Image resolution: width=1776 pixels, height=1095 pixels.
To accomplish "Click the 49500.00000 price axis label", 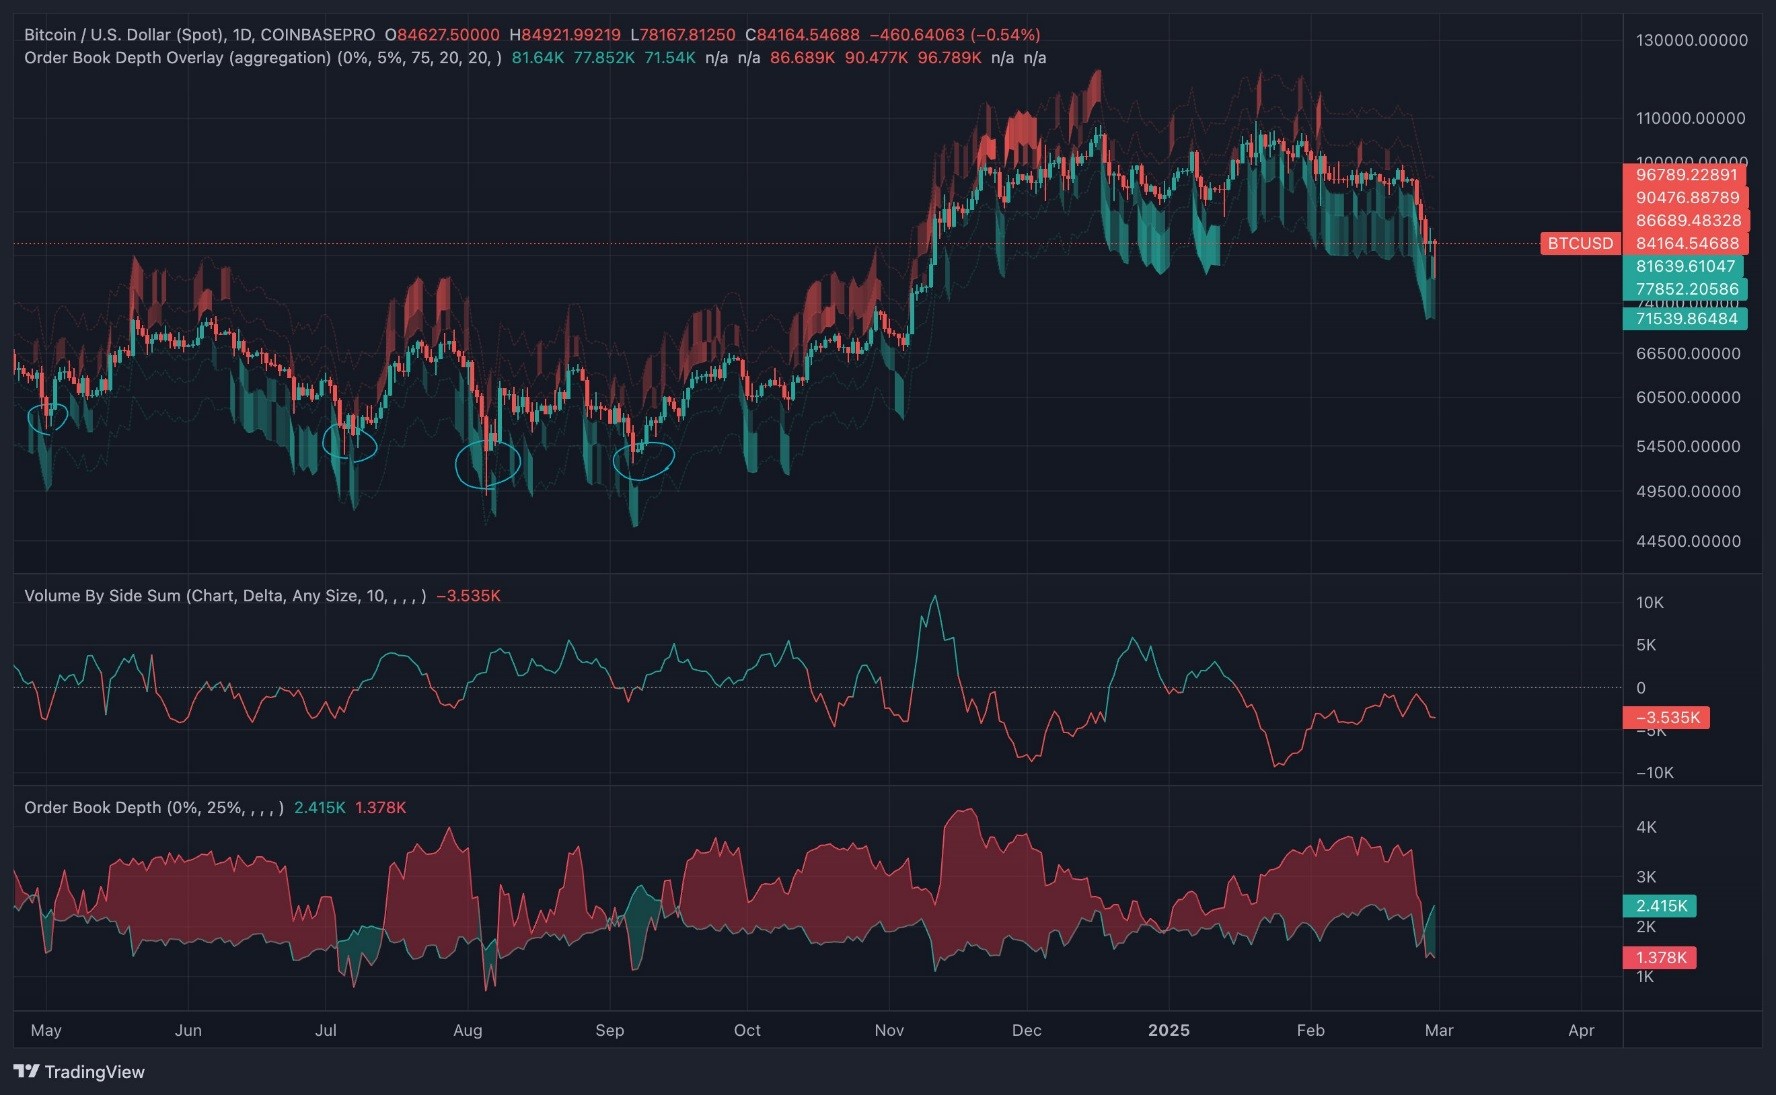I will (1688, 491).
